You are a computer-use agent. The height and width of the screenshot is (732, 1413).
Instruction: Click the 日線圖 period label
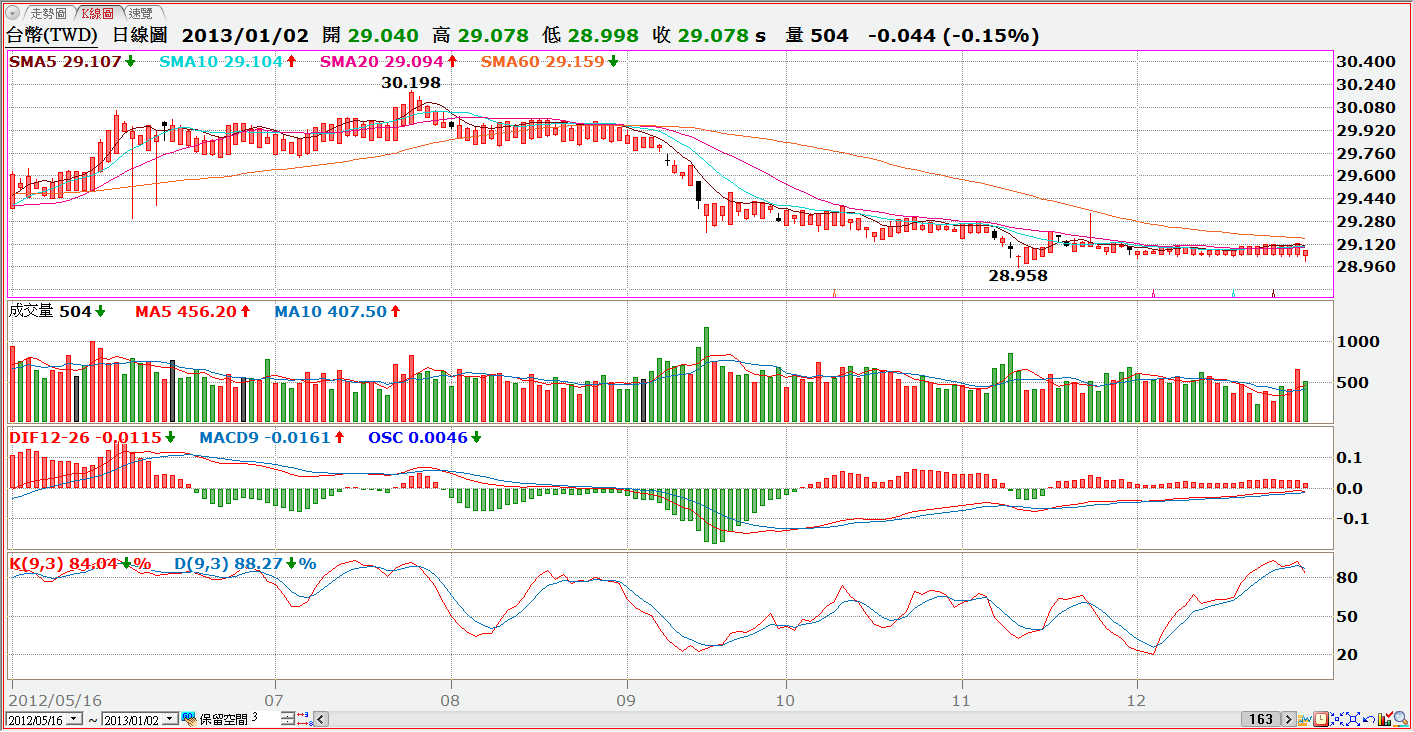tap(140, 35)
